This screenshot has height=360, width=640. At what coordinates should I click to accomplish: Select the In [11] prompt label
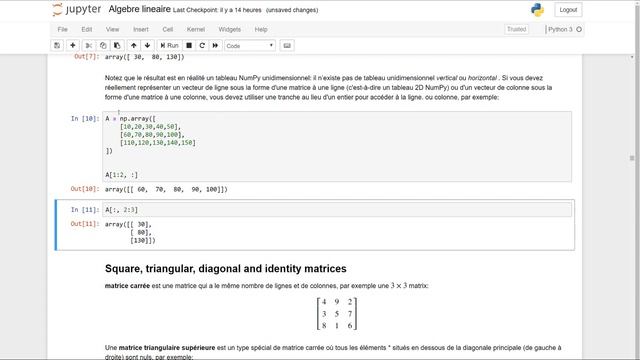[x=85, y=210]
